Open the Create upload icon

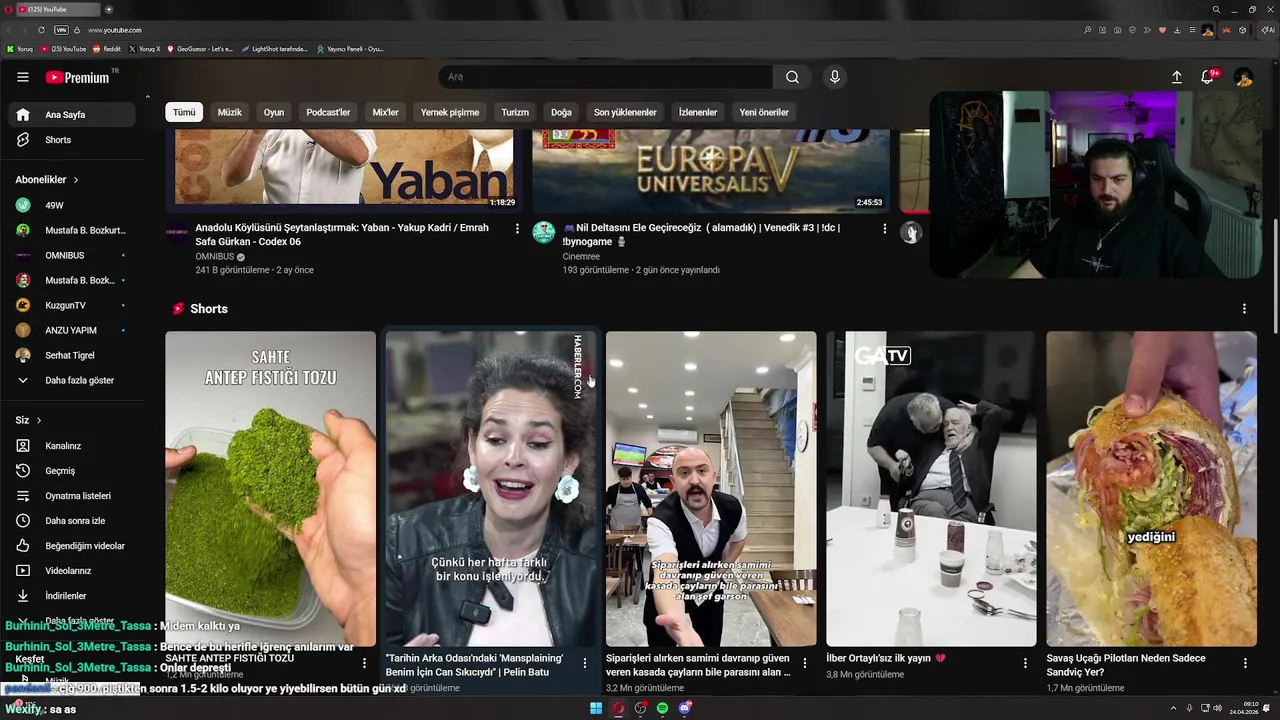[1177, 77]
